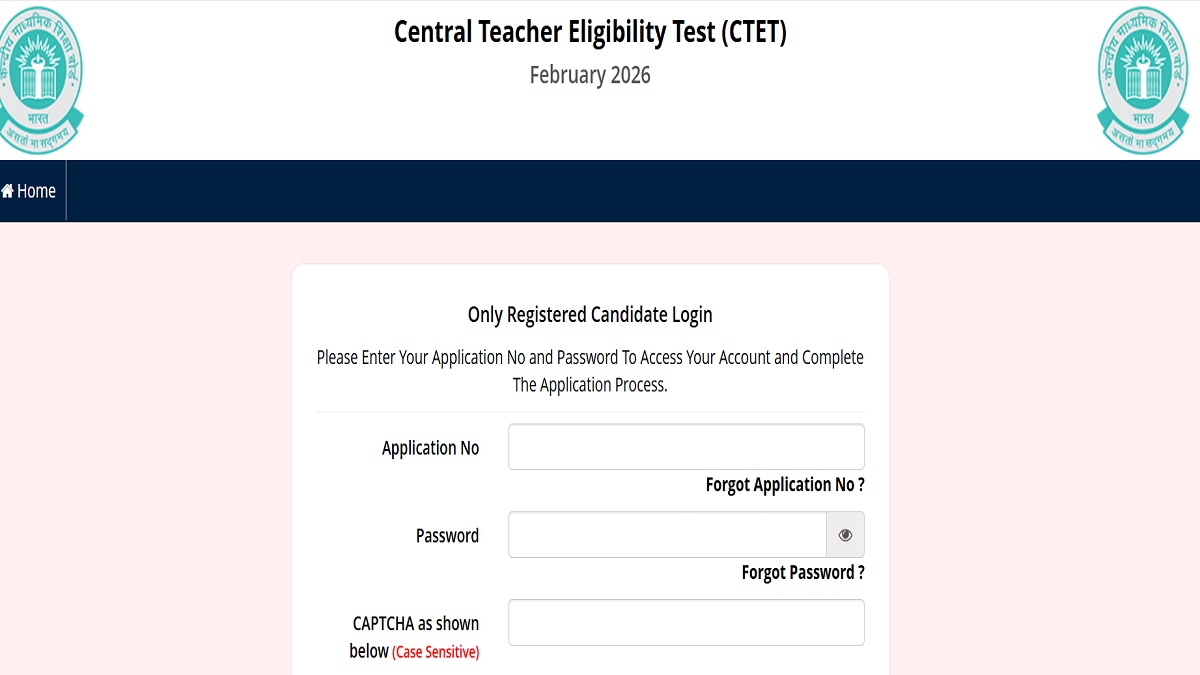This screenshot has height=675, width=1200.
Task: Click the Only Registered Candidate Login heading
Action: click(590, 315)
